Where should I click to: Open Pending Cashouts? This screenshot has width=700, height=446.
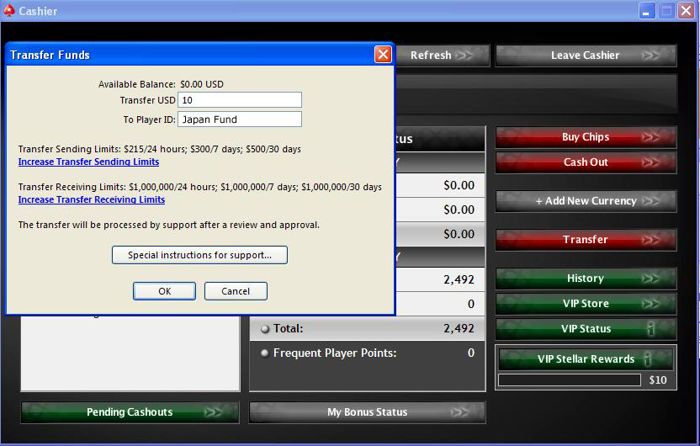pos(129,412)
